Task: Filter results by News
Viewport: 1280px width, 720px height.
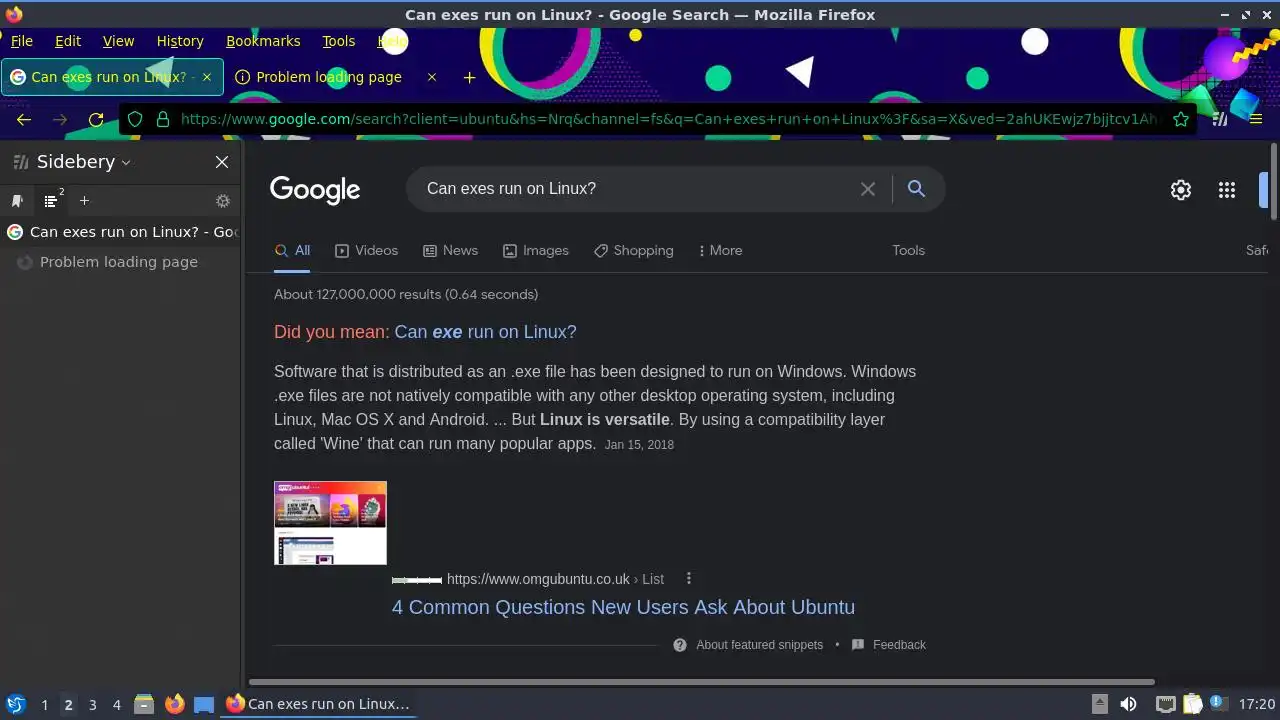Action: pyautogui.click(x=450, y=251)
